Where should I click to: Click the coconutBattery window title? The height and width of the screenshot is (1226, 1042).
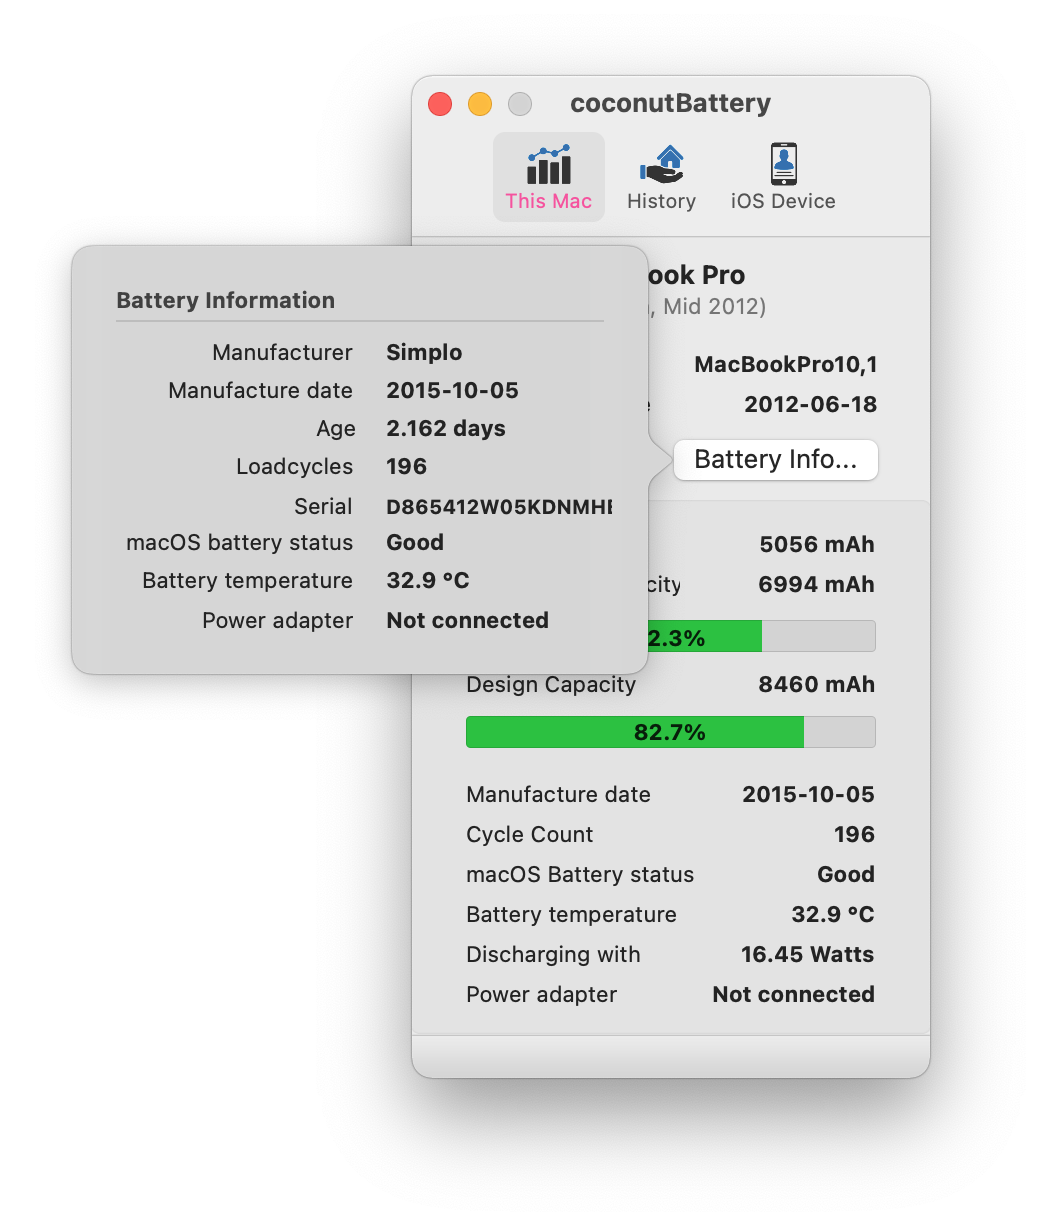pos(670,103)
